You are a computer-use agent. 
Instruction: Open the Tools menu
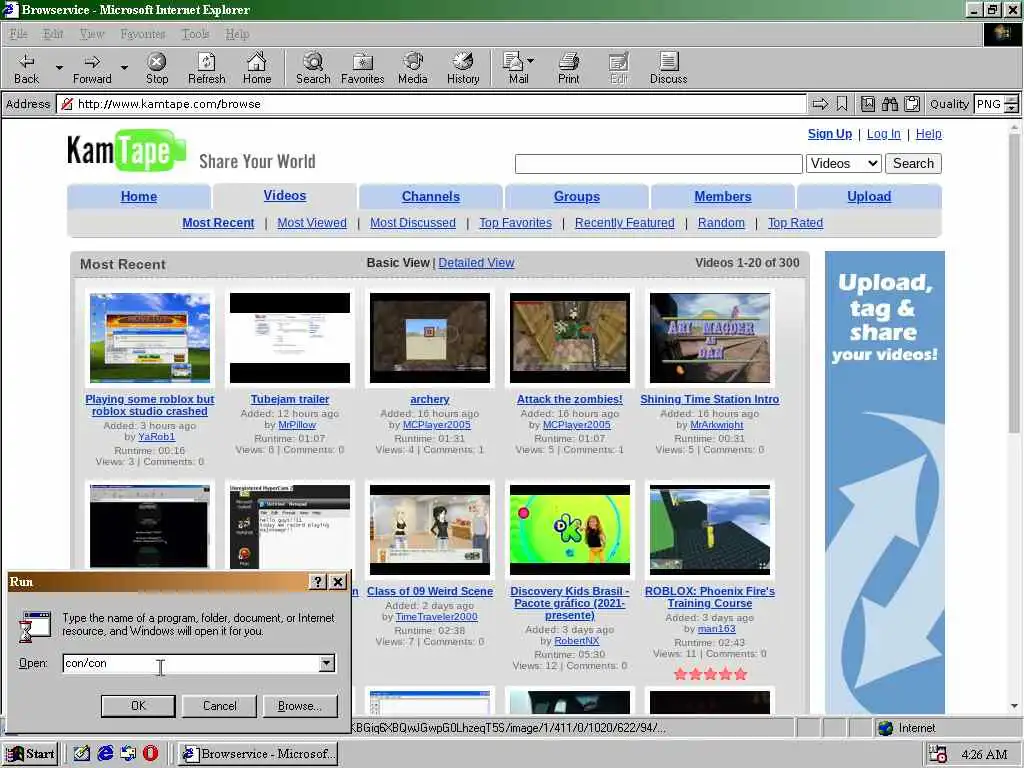[195, 33]
